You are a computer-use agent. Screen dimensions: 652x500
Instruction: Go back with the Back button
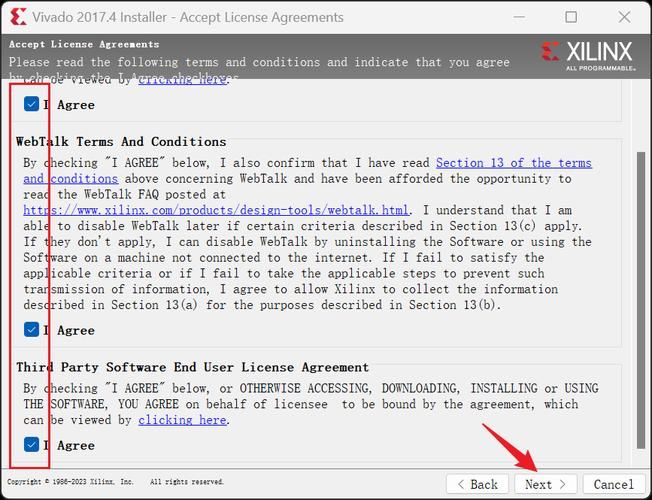(x=476, y=484)
